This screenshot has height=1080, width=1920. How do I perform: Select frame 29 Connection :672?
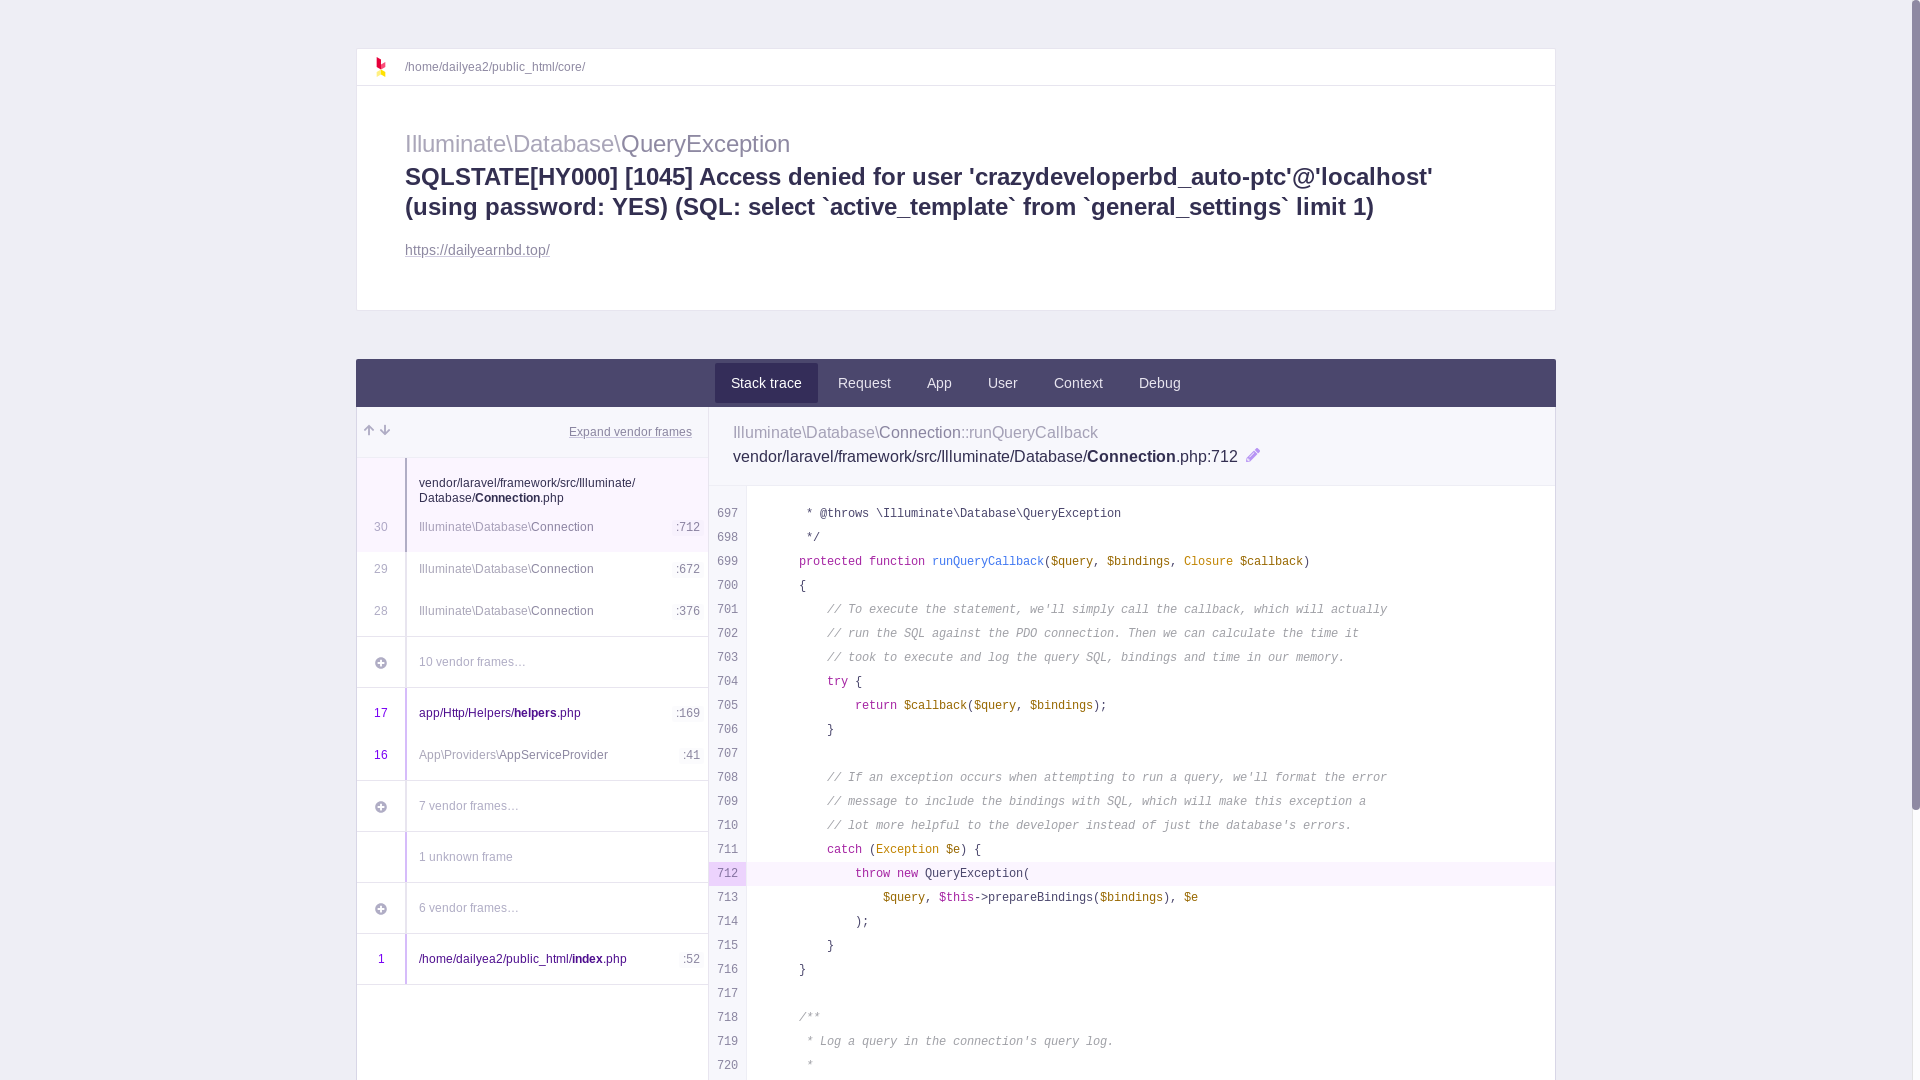click(532, 569)
